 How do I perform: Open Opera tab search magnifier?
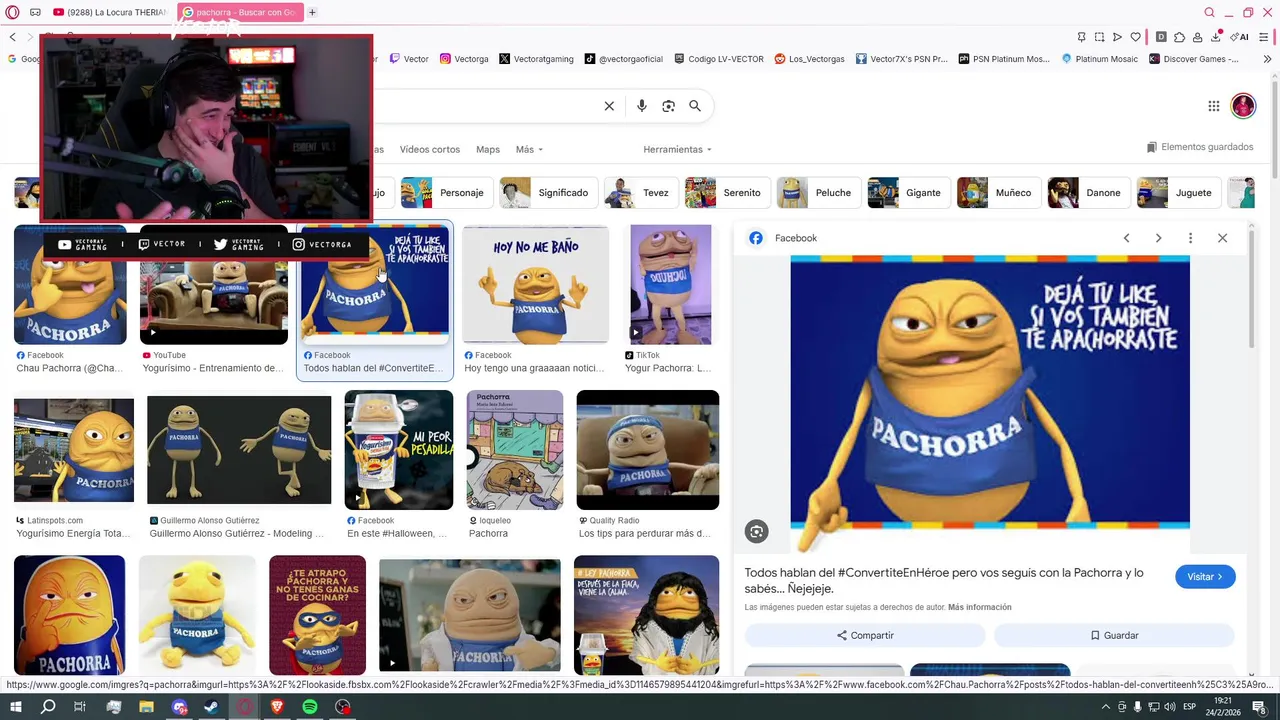(1209, 12)
